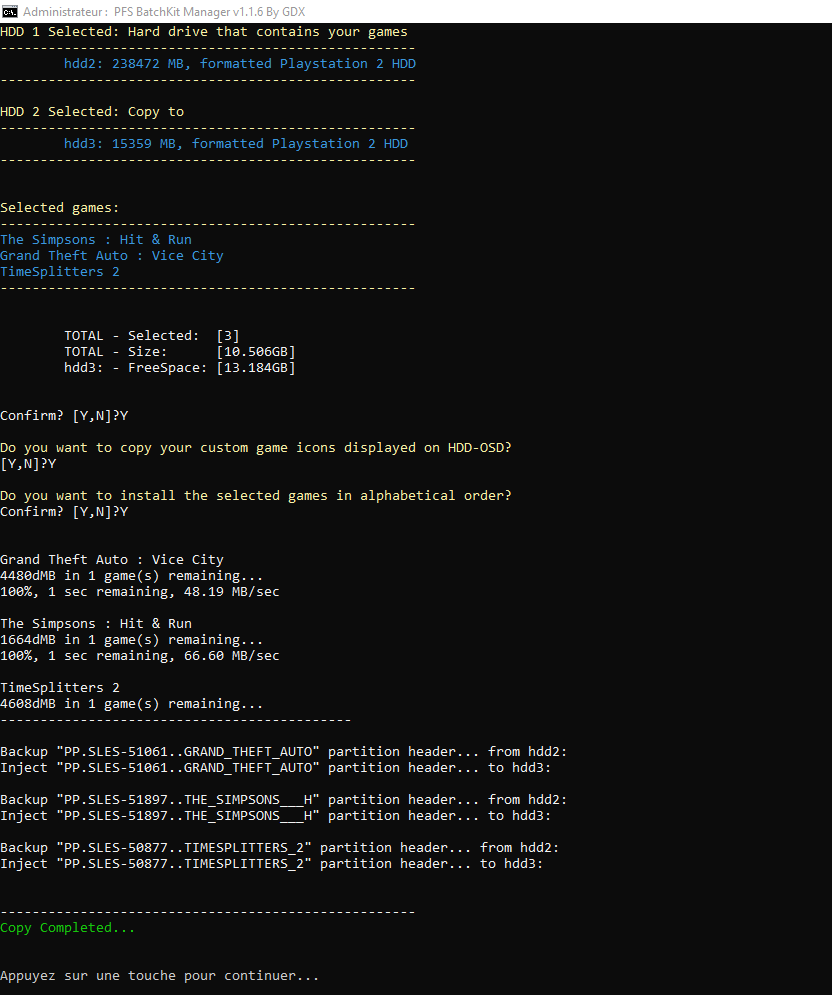The image size is (832, 995).
Task: Click Grand Theft Auto : Vice City entry
Action: pos(112,256)
